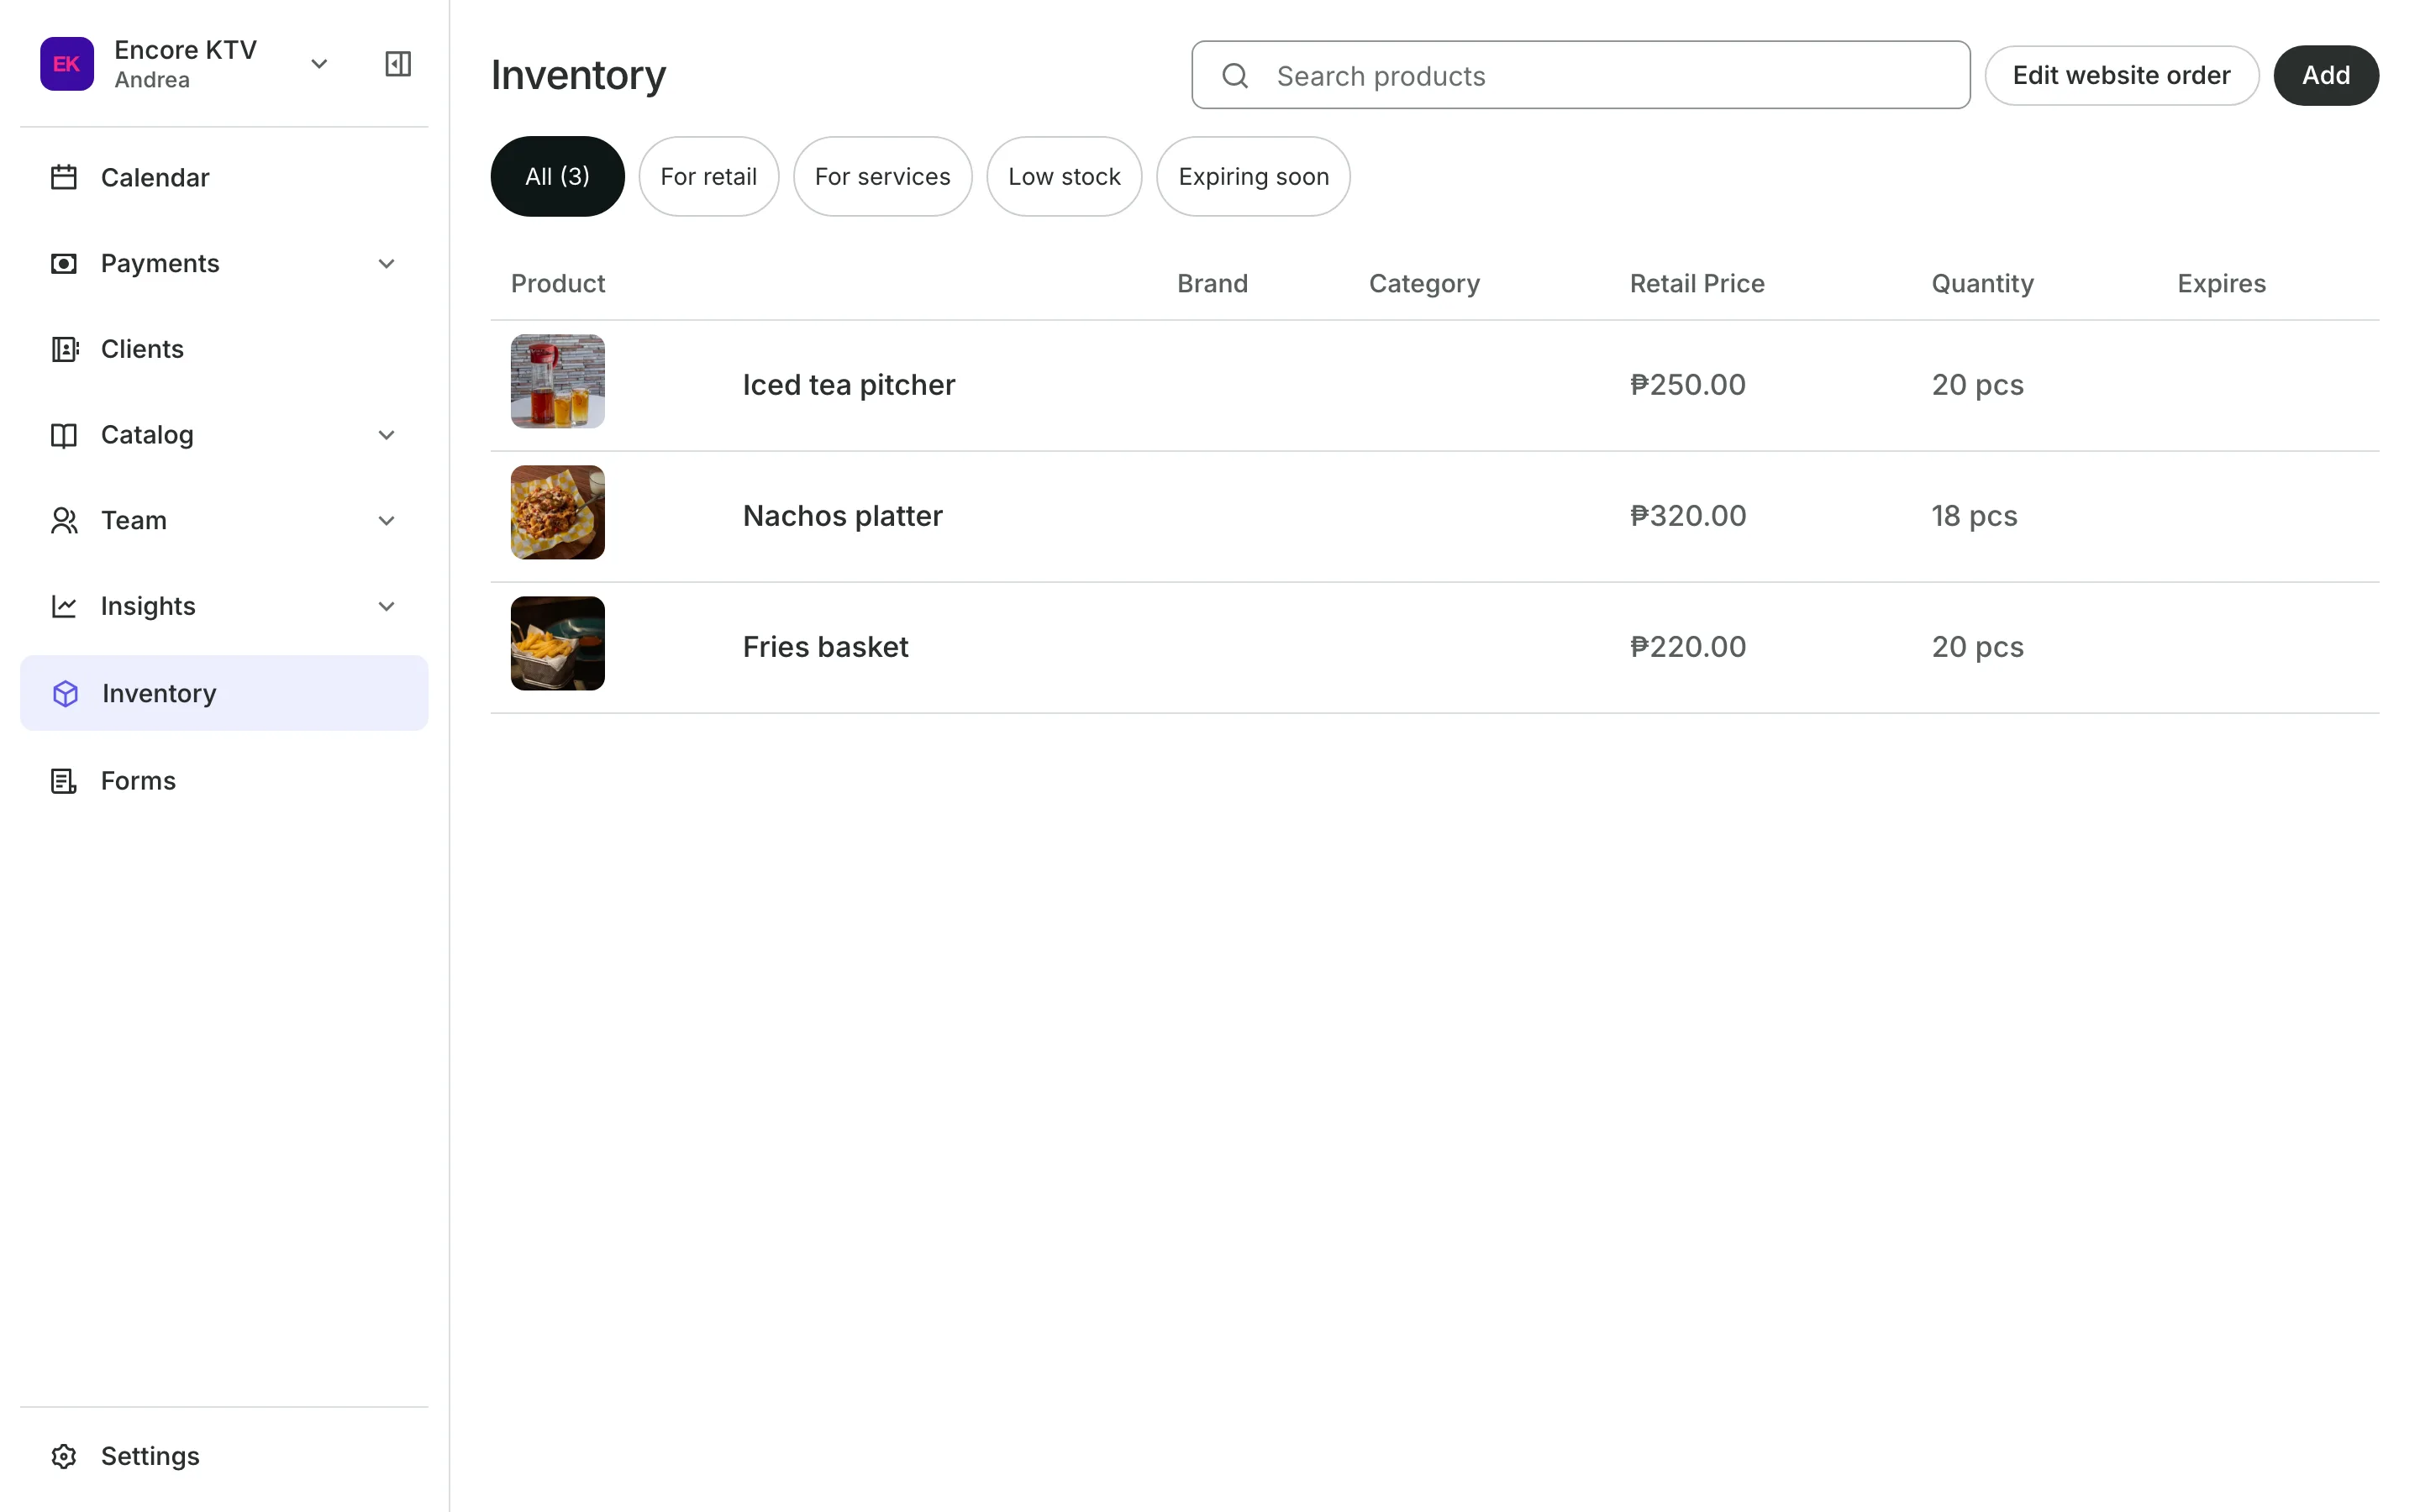Click the Calendar icon in the sidebar
This screenshot has height=1512, width=2420.
[64, 178]
